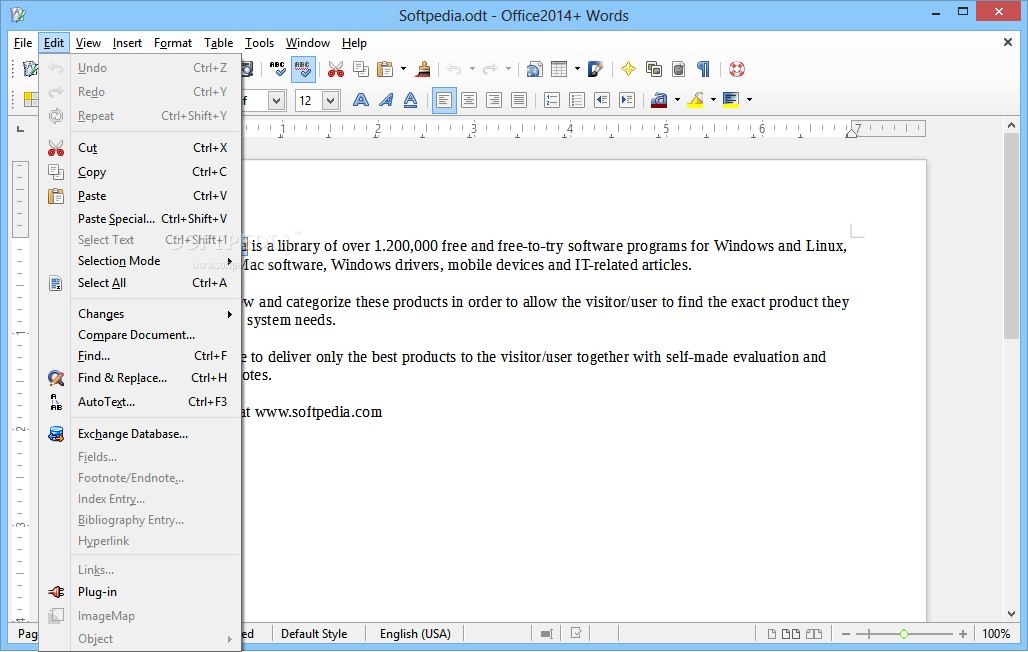Open the Tools menu
Screen dimensions: 1028x652
pyautogui.click(x=259, y=43)
